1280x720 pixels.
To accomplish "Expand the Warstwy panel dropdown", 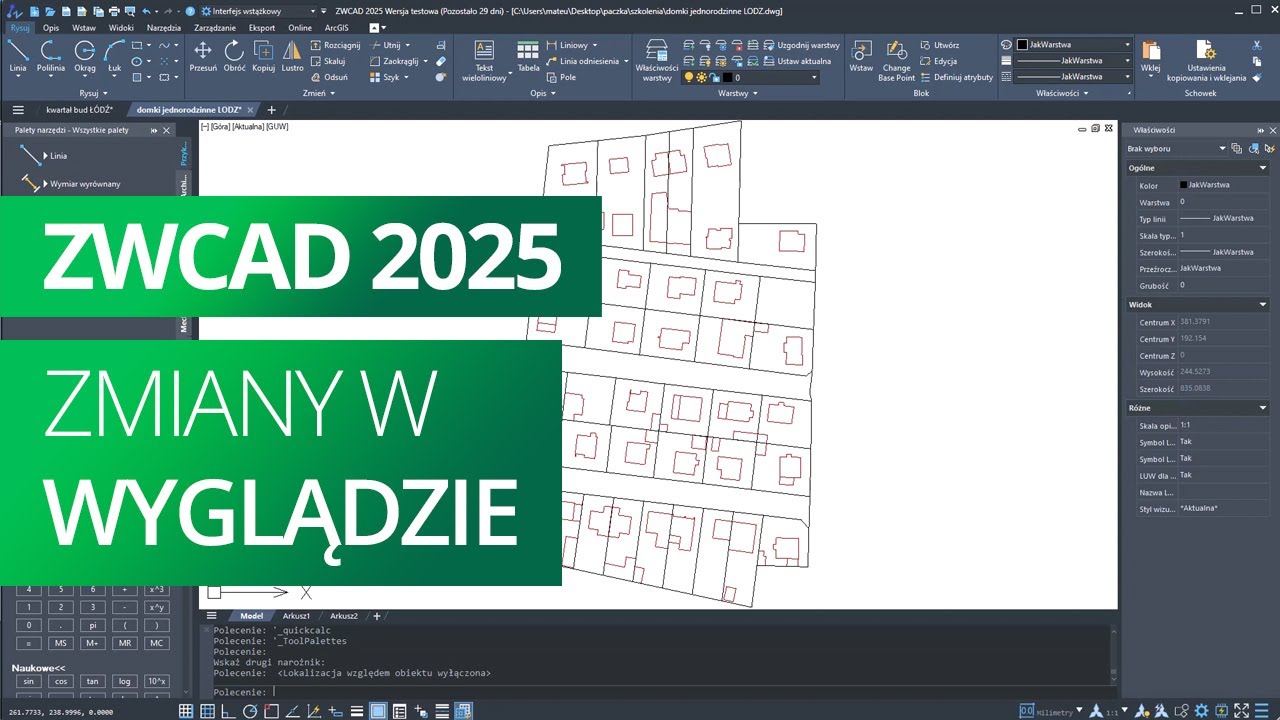I will coord(738,93).
